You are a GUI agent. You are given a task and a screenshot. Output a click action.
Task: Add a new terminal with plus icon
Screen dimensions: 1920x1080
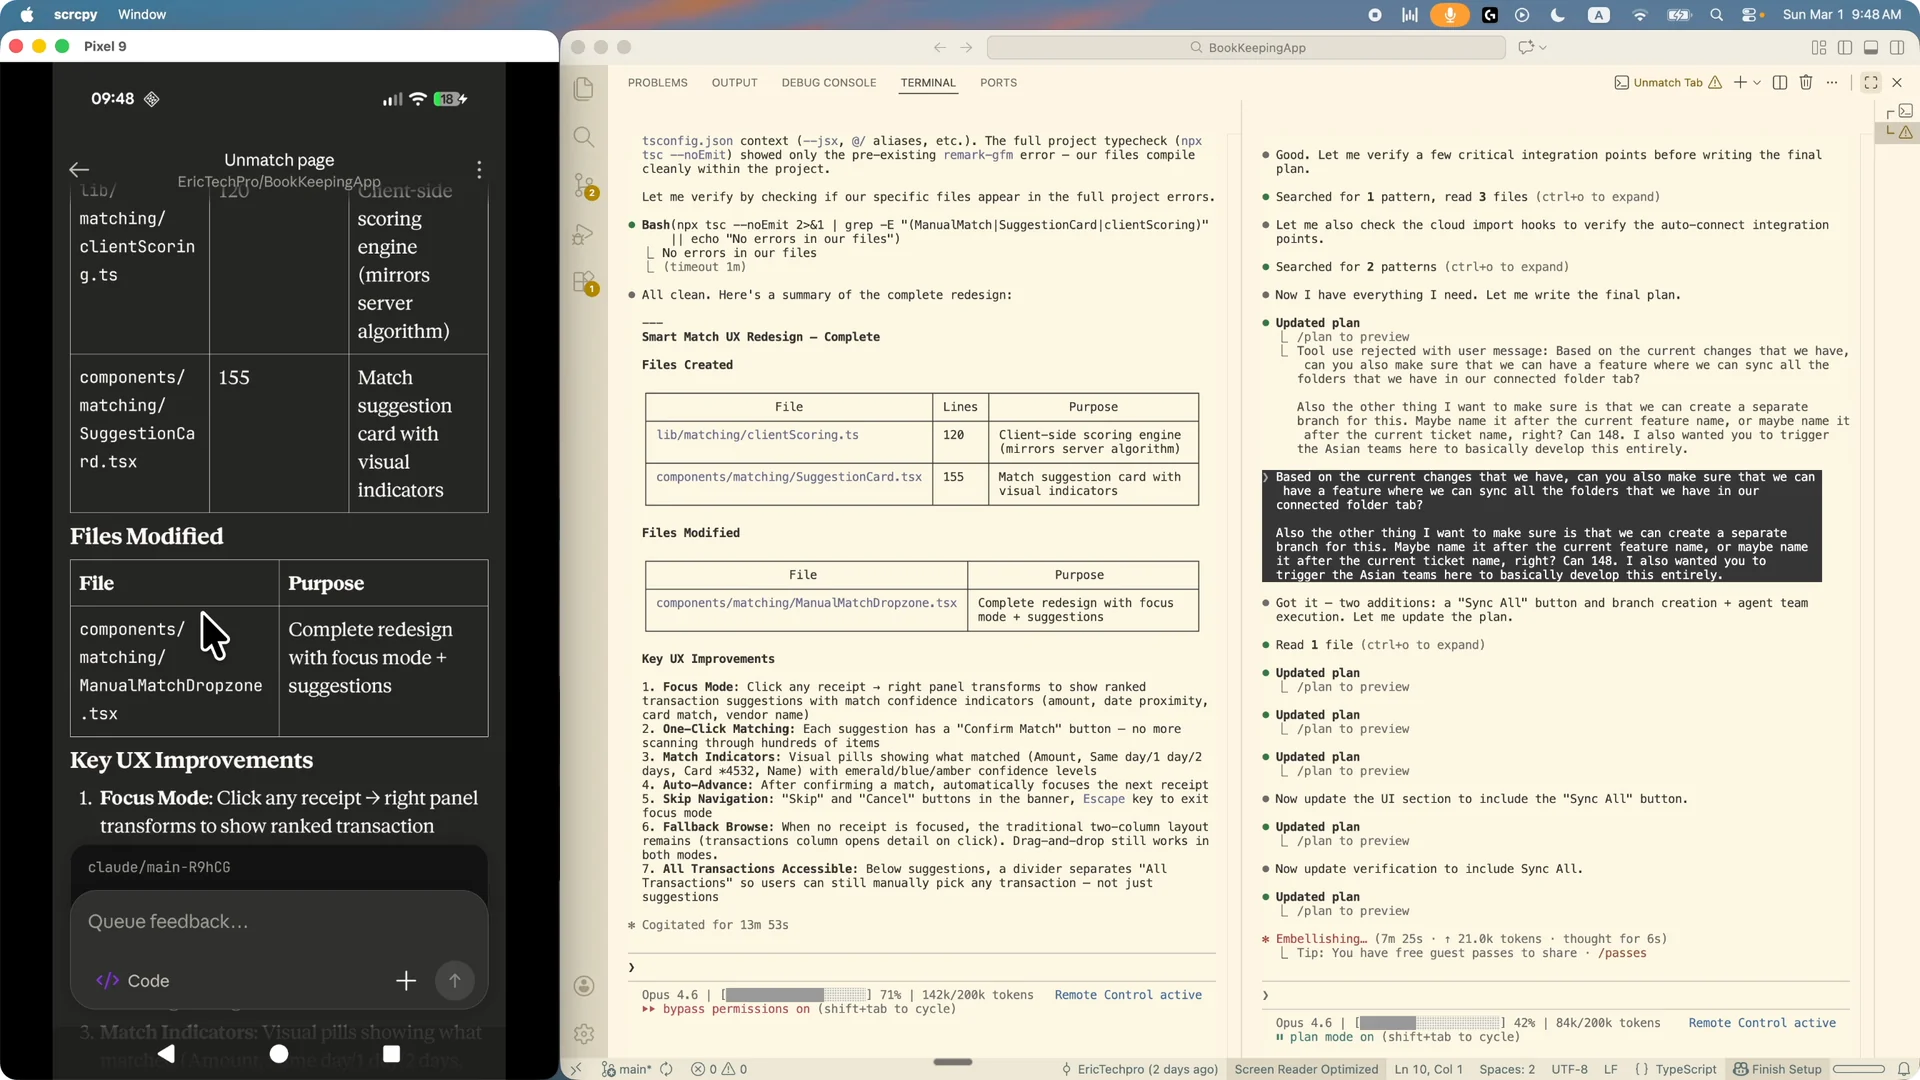tap(1740, 83)
